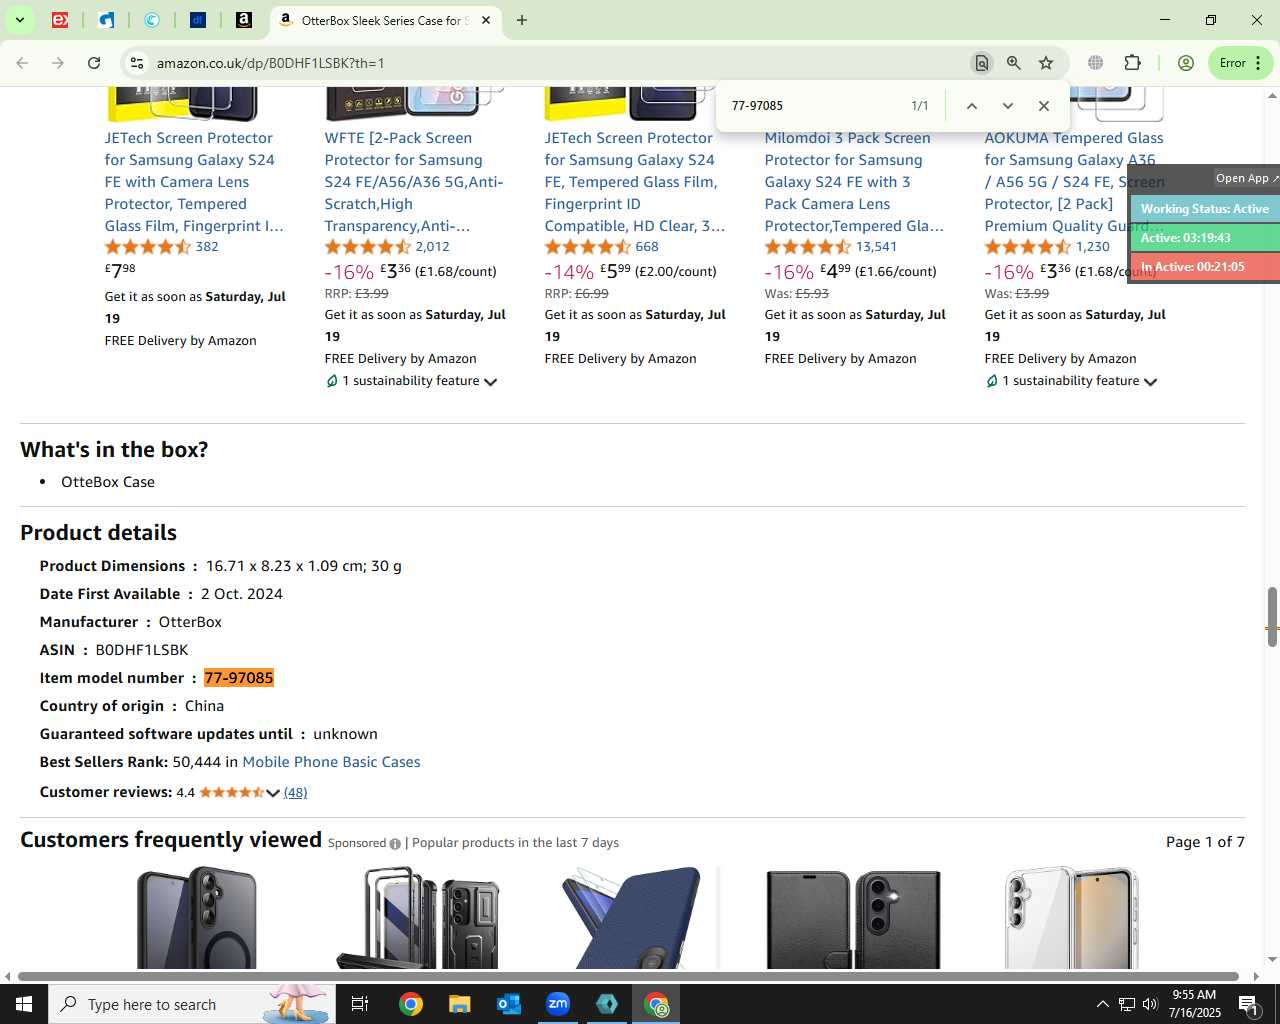Open a new browser tab

point(522,20)
